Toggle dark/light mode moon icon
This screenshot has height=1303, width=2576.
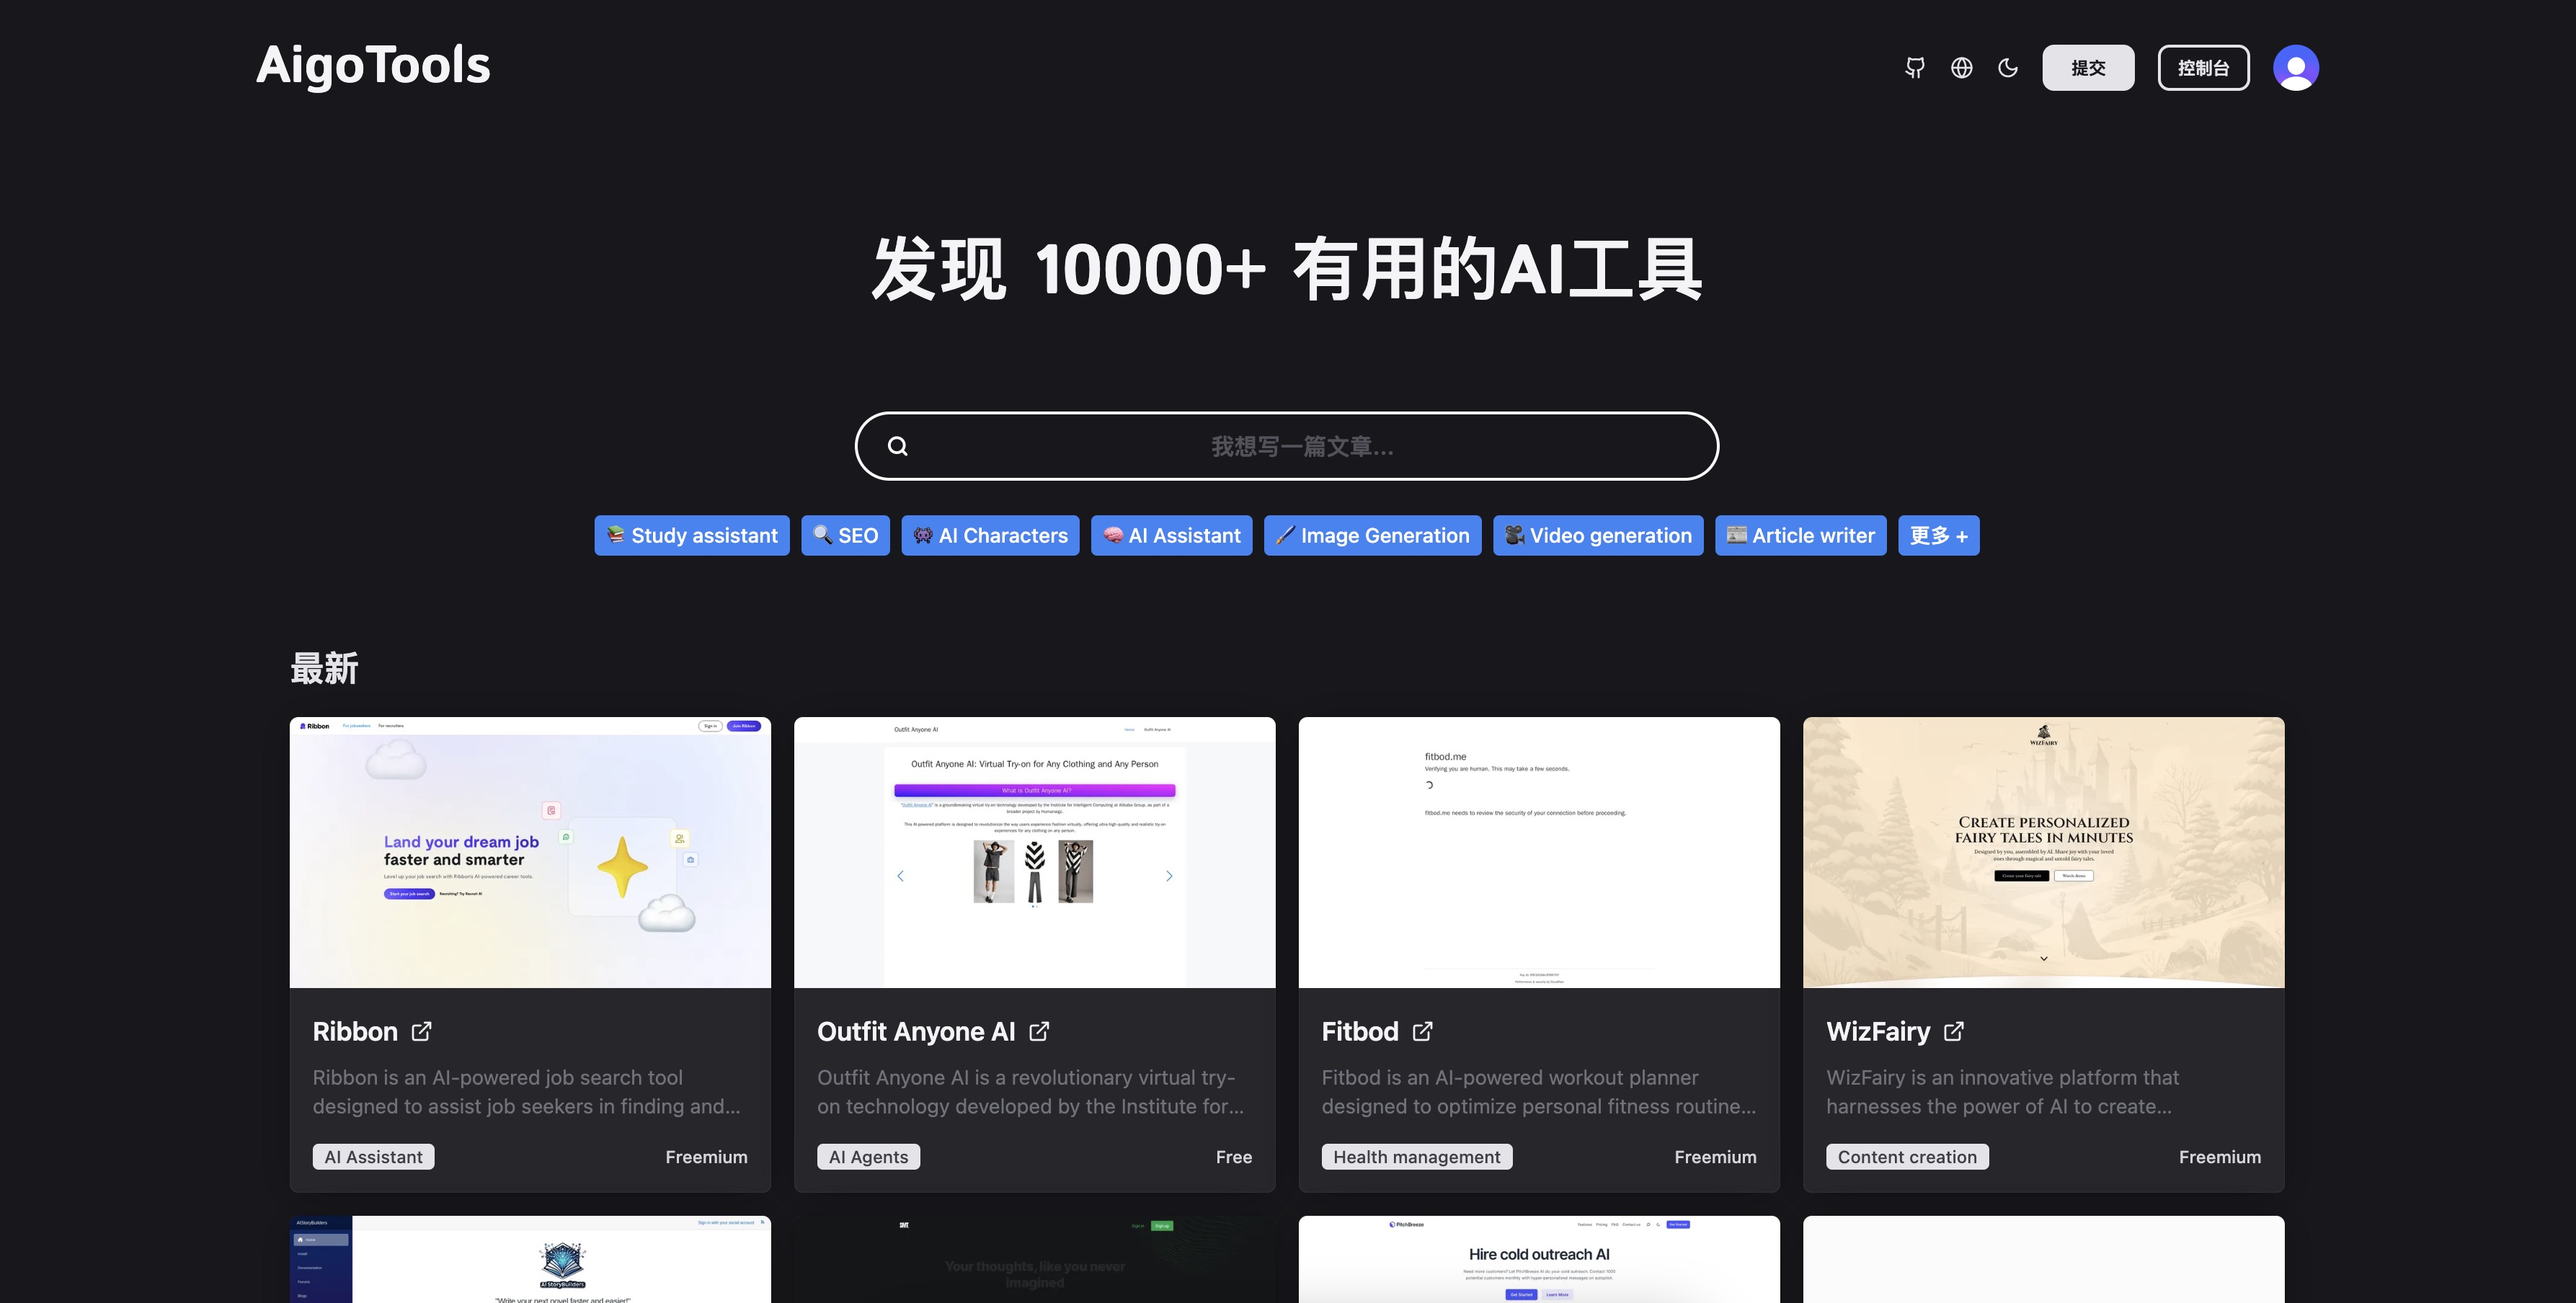(x=2007, y=66)
